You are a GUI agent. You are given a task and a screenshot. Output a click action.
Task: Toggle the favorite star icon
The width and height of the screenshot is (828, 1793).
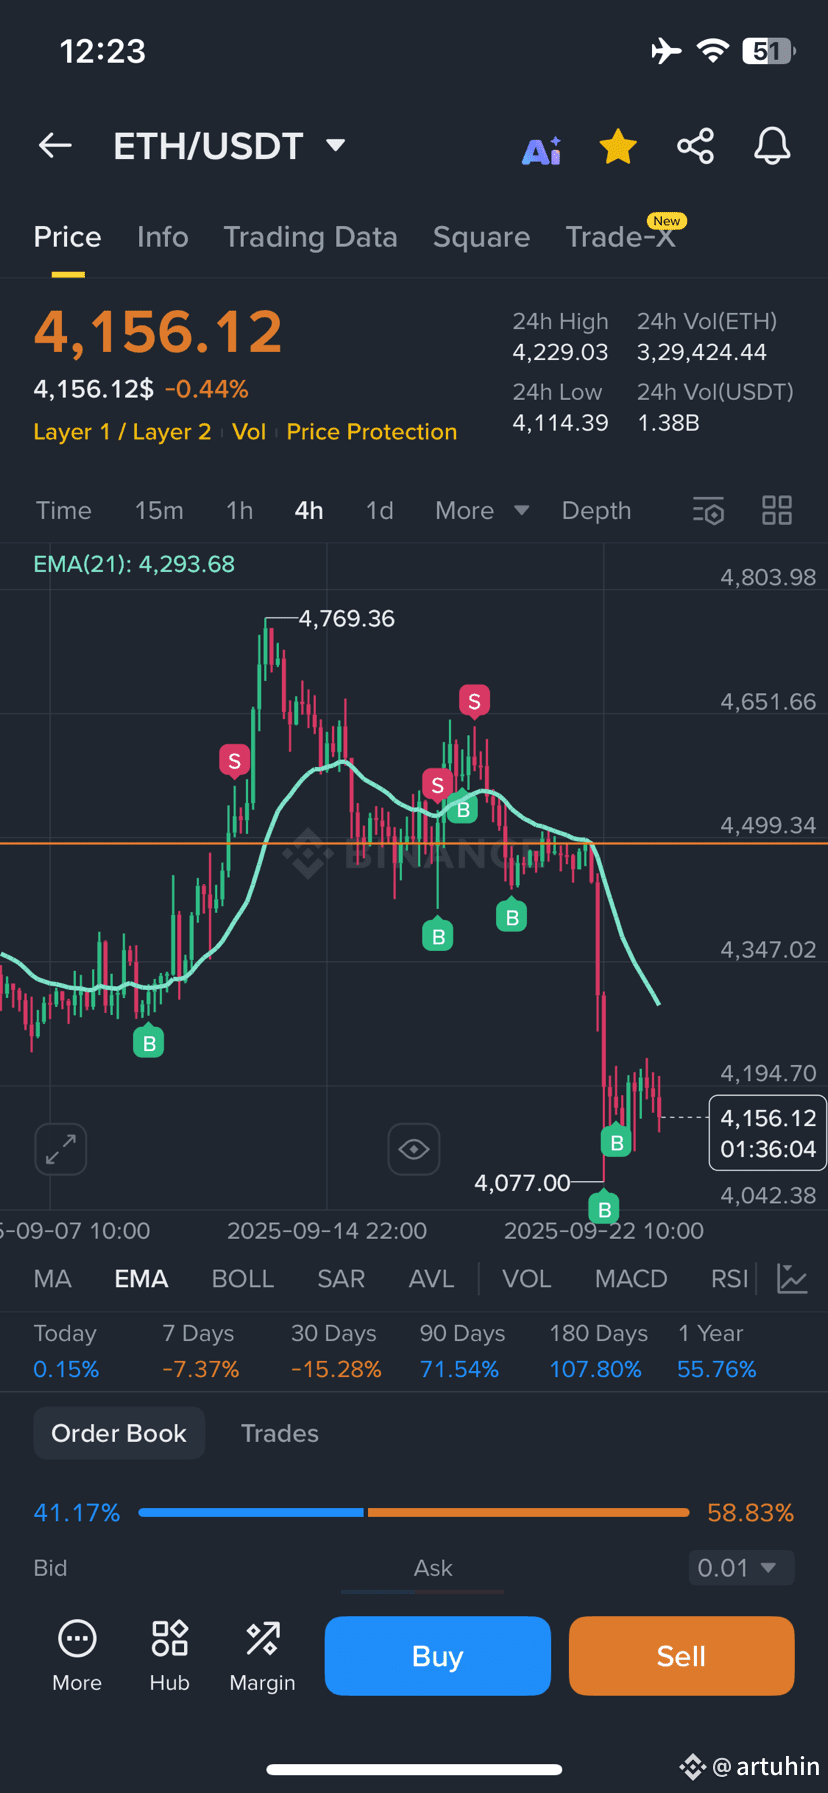[x=618, y=147]
